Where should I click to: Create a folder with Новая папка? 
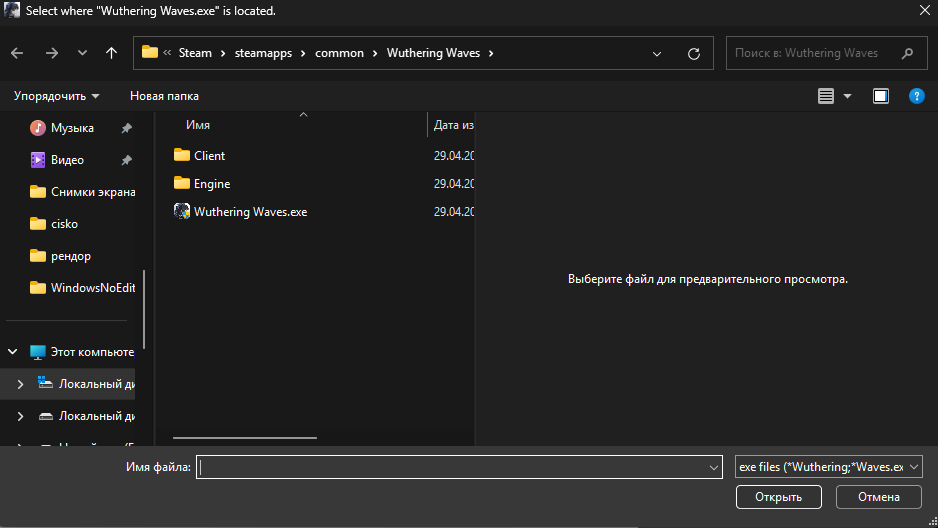click(165, 96)
